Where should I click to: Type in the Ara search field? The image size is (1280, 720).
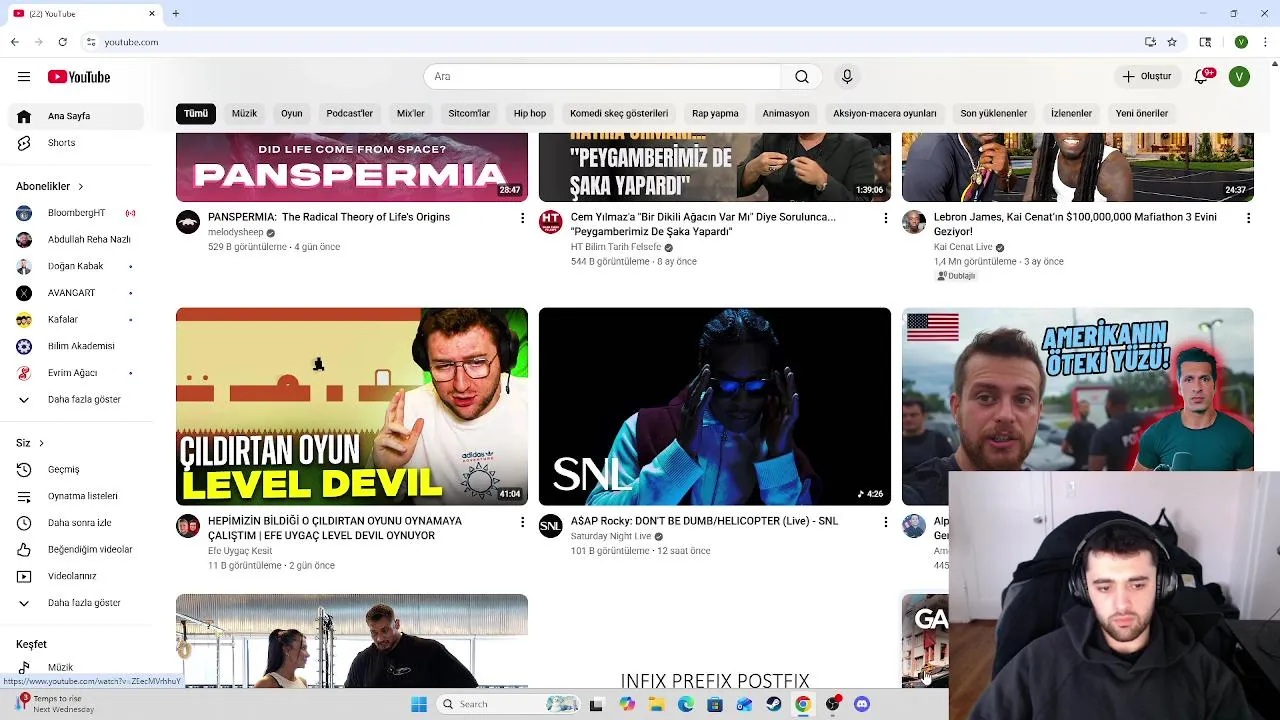tap(602, 77)
